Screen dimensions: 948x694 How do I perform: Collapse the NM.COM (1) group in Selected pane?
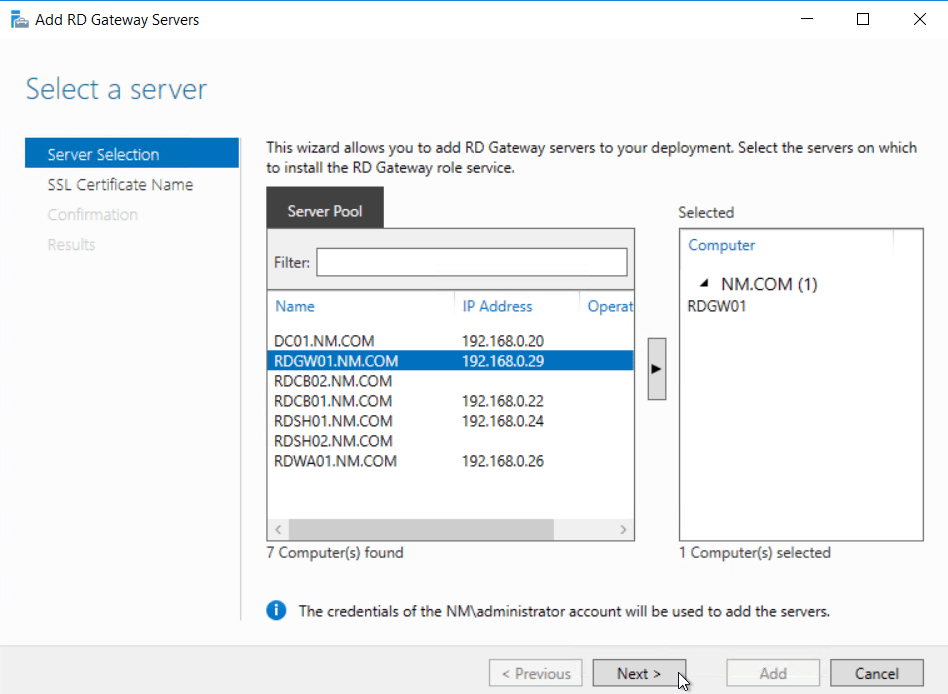point(706,284)
